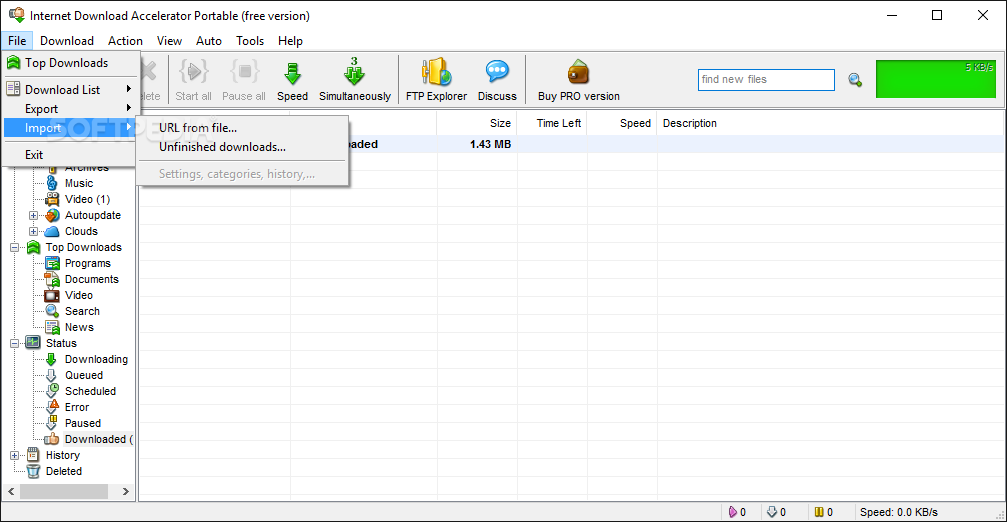Open the Tools menu
The height and width of the screenshot is (522, 1007).
(250, 40)
